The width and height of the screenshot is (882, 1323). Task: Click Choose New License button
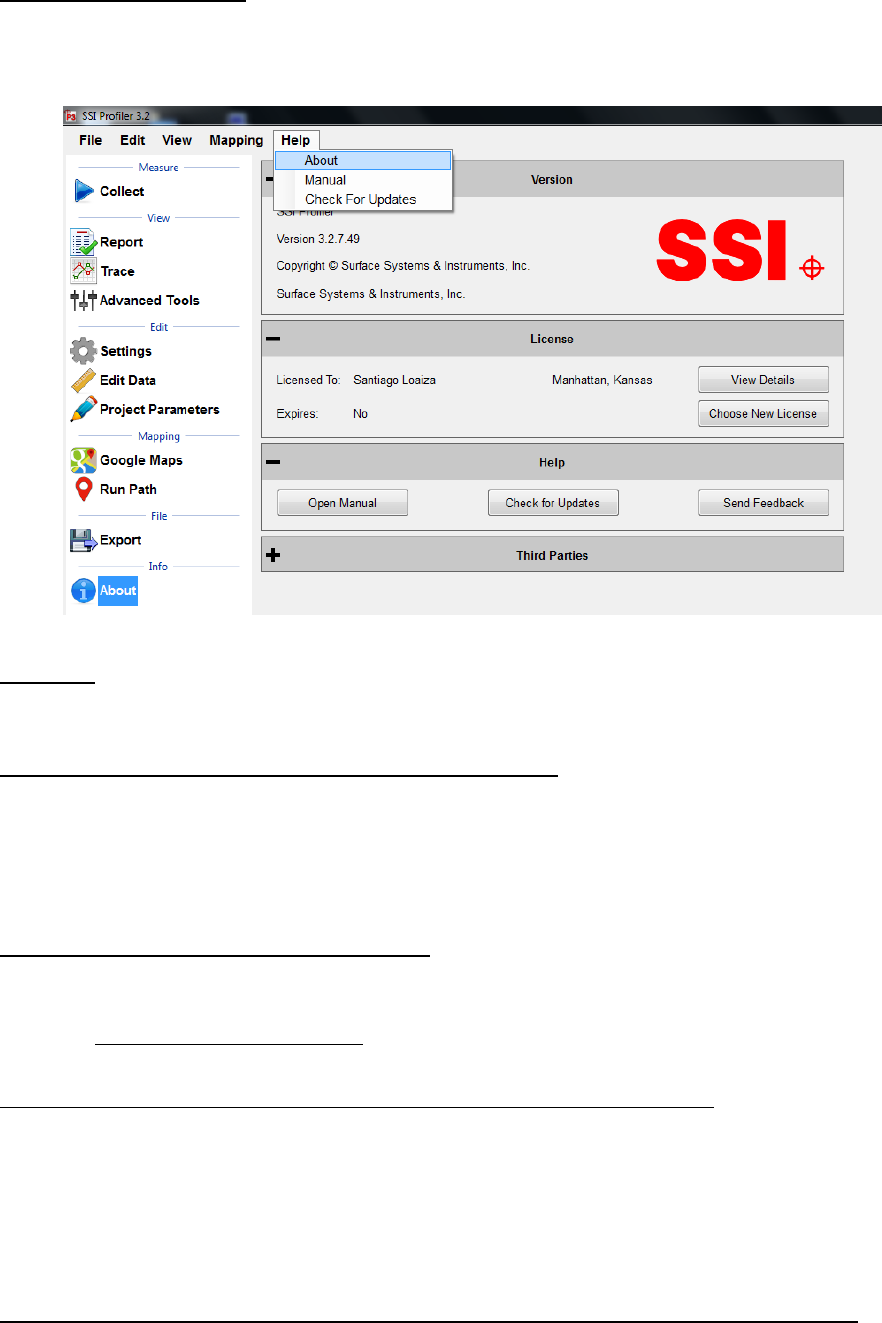point(763,414)
